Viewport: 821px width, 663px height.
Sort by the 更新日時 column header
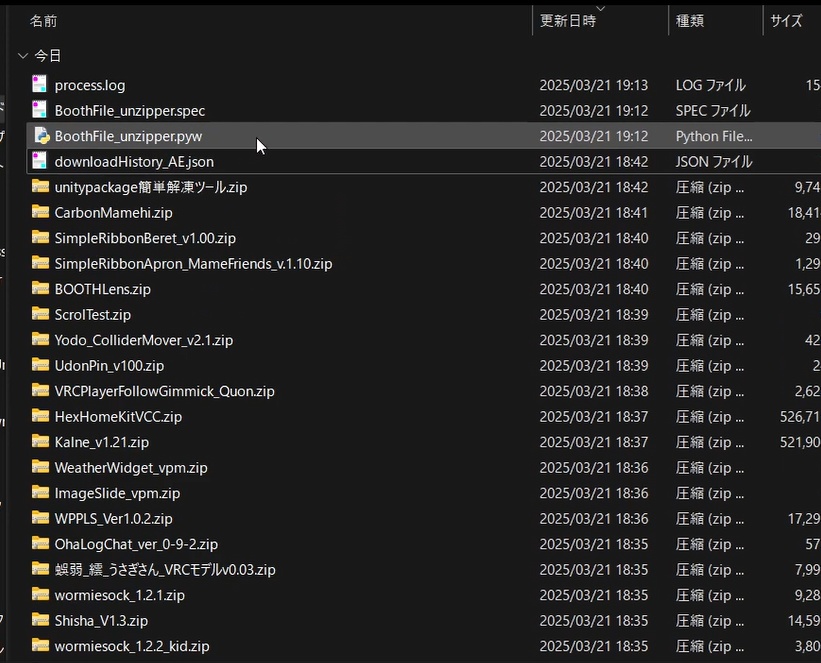point(568,21)
